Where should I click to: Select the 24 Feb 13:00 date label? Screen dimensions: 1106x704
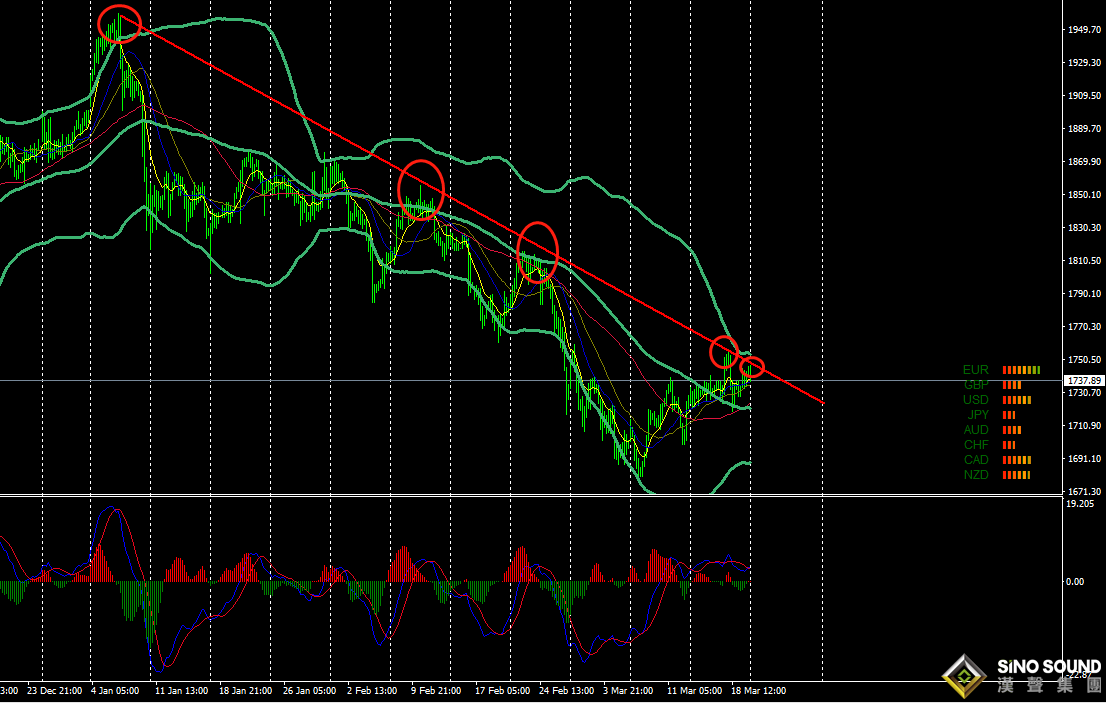tap(565, 691)
